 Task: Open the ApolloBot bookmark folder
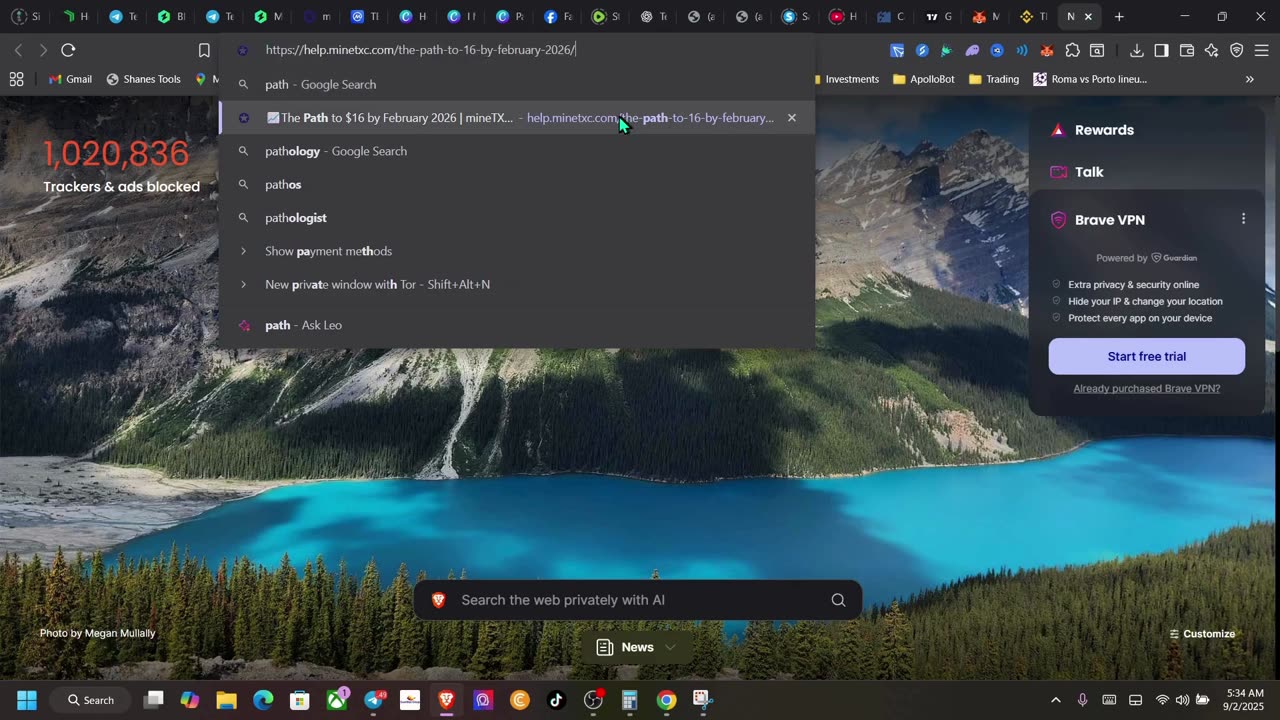pyautogui.click(x=923, y=79)
